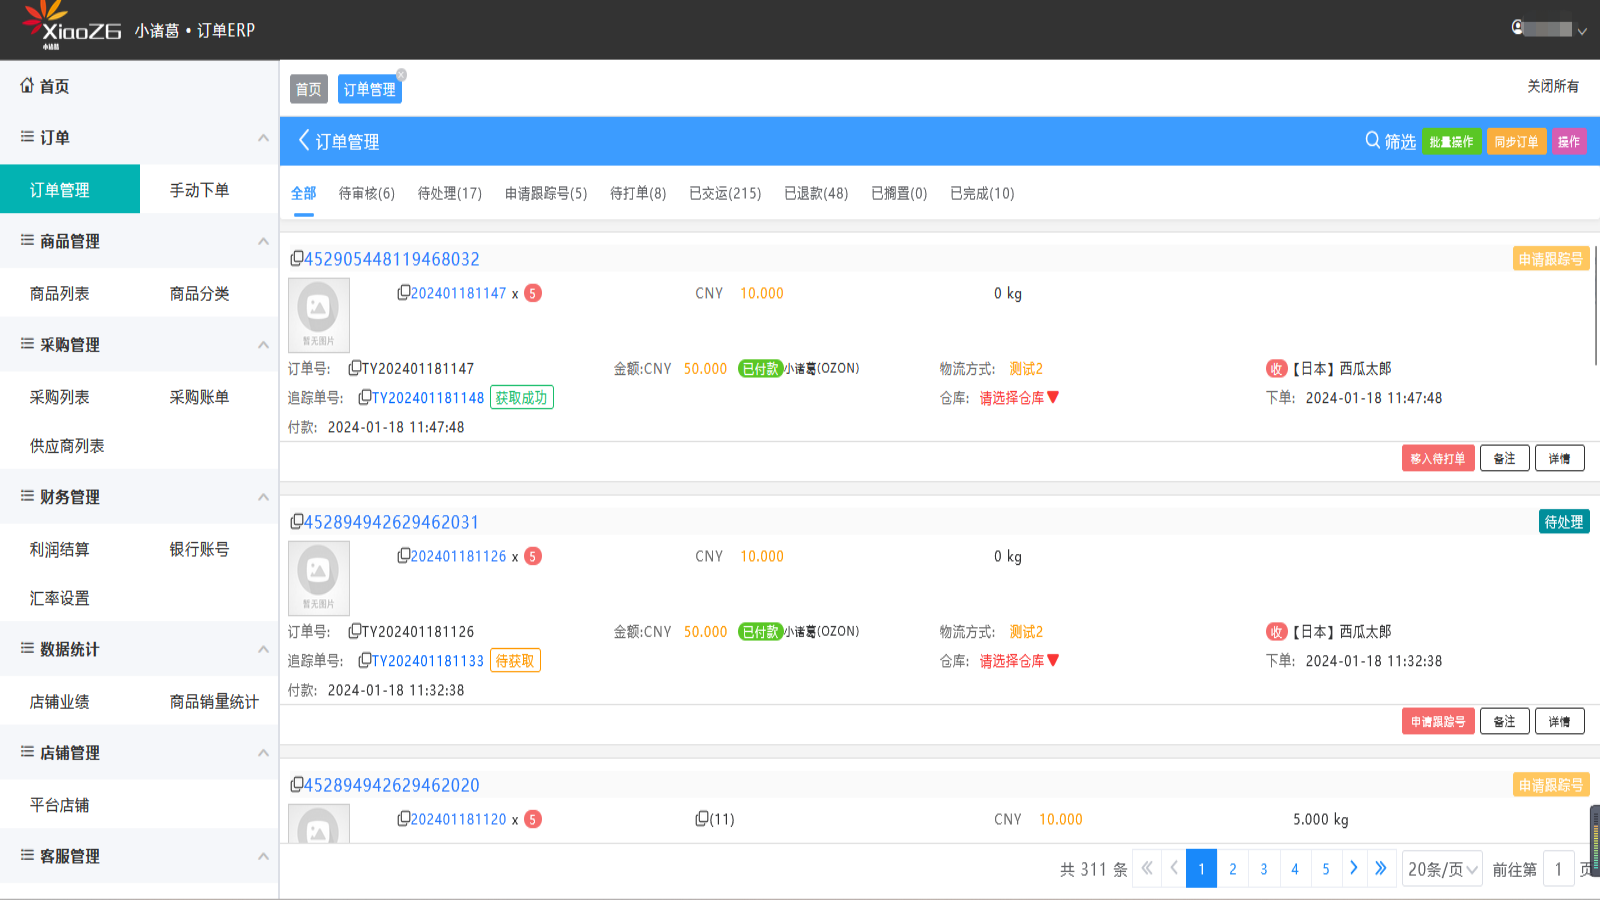Viewport: 1600px width, 900px height.
Task: Collapse the 客服管理 sidebar section
Action: click(263, 856)
